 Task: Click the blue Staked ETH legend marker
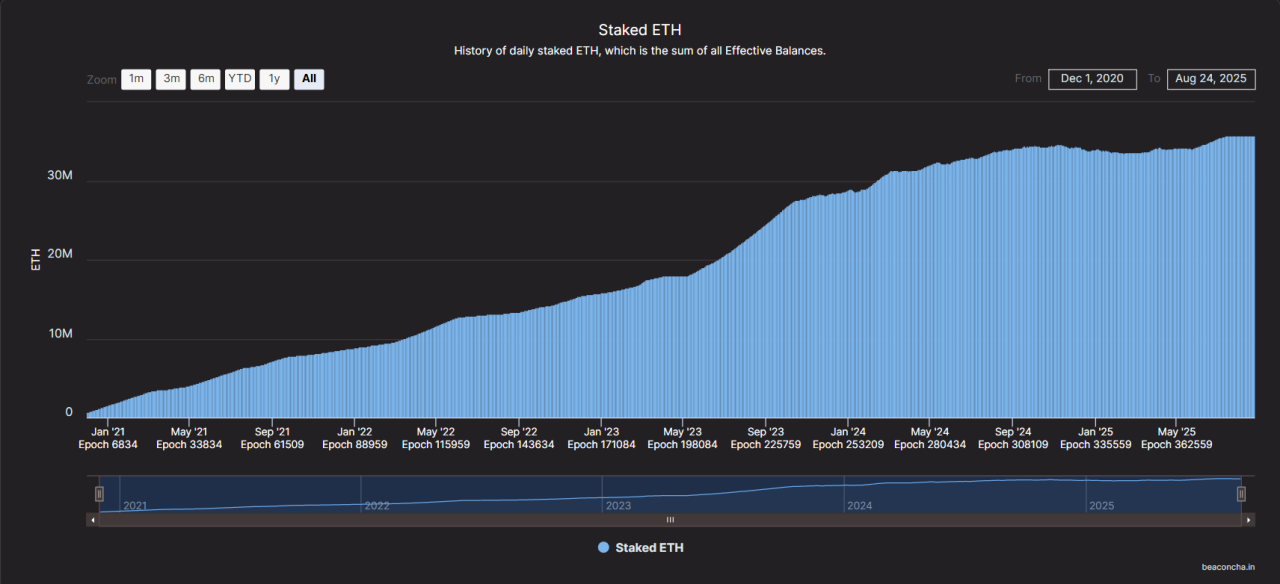click(x=603, y=548)
